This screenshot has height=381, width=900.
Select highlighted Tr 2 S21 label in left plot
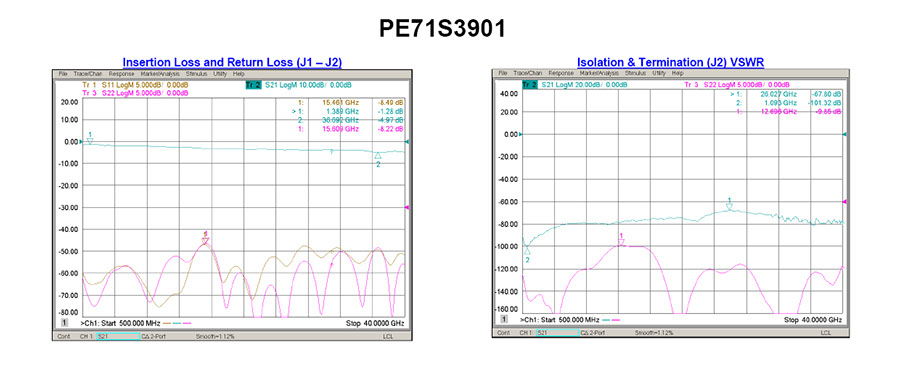(298, 85)
